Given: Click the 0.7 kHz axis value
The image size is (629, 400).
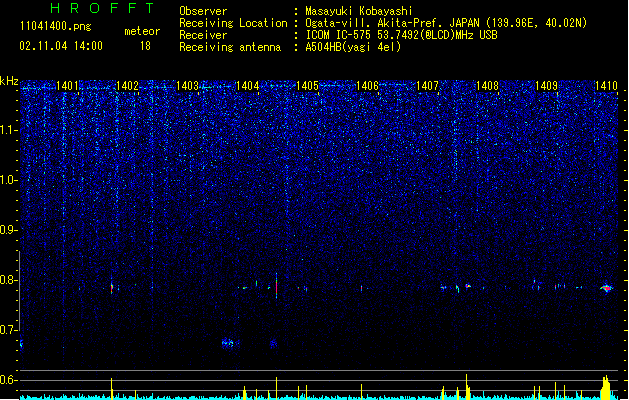Looking at the screenshot, I should pyautogui.click(x=9, y=330).
